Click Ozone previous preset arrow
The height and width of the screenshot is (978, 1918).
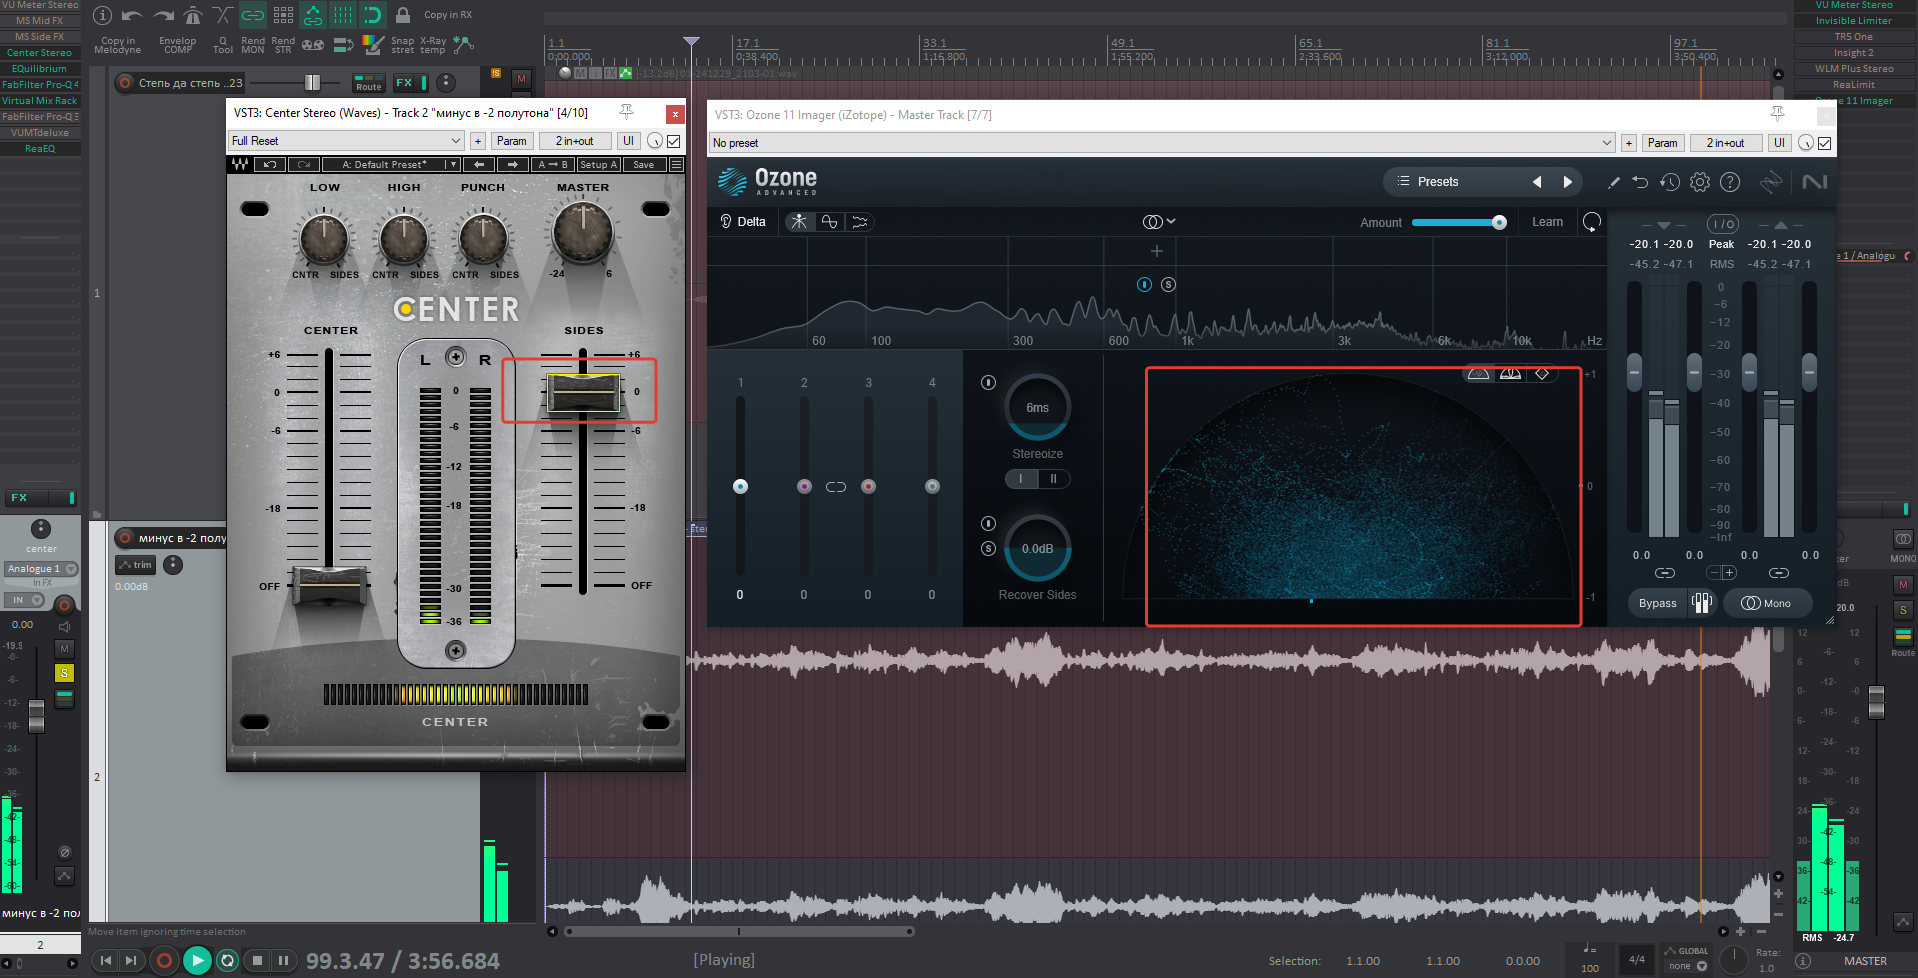coord(1537,182)
